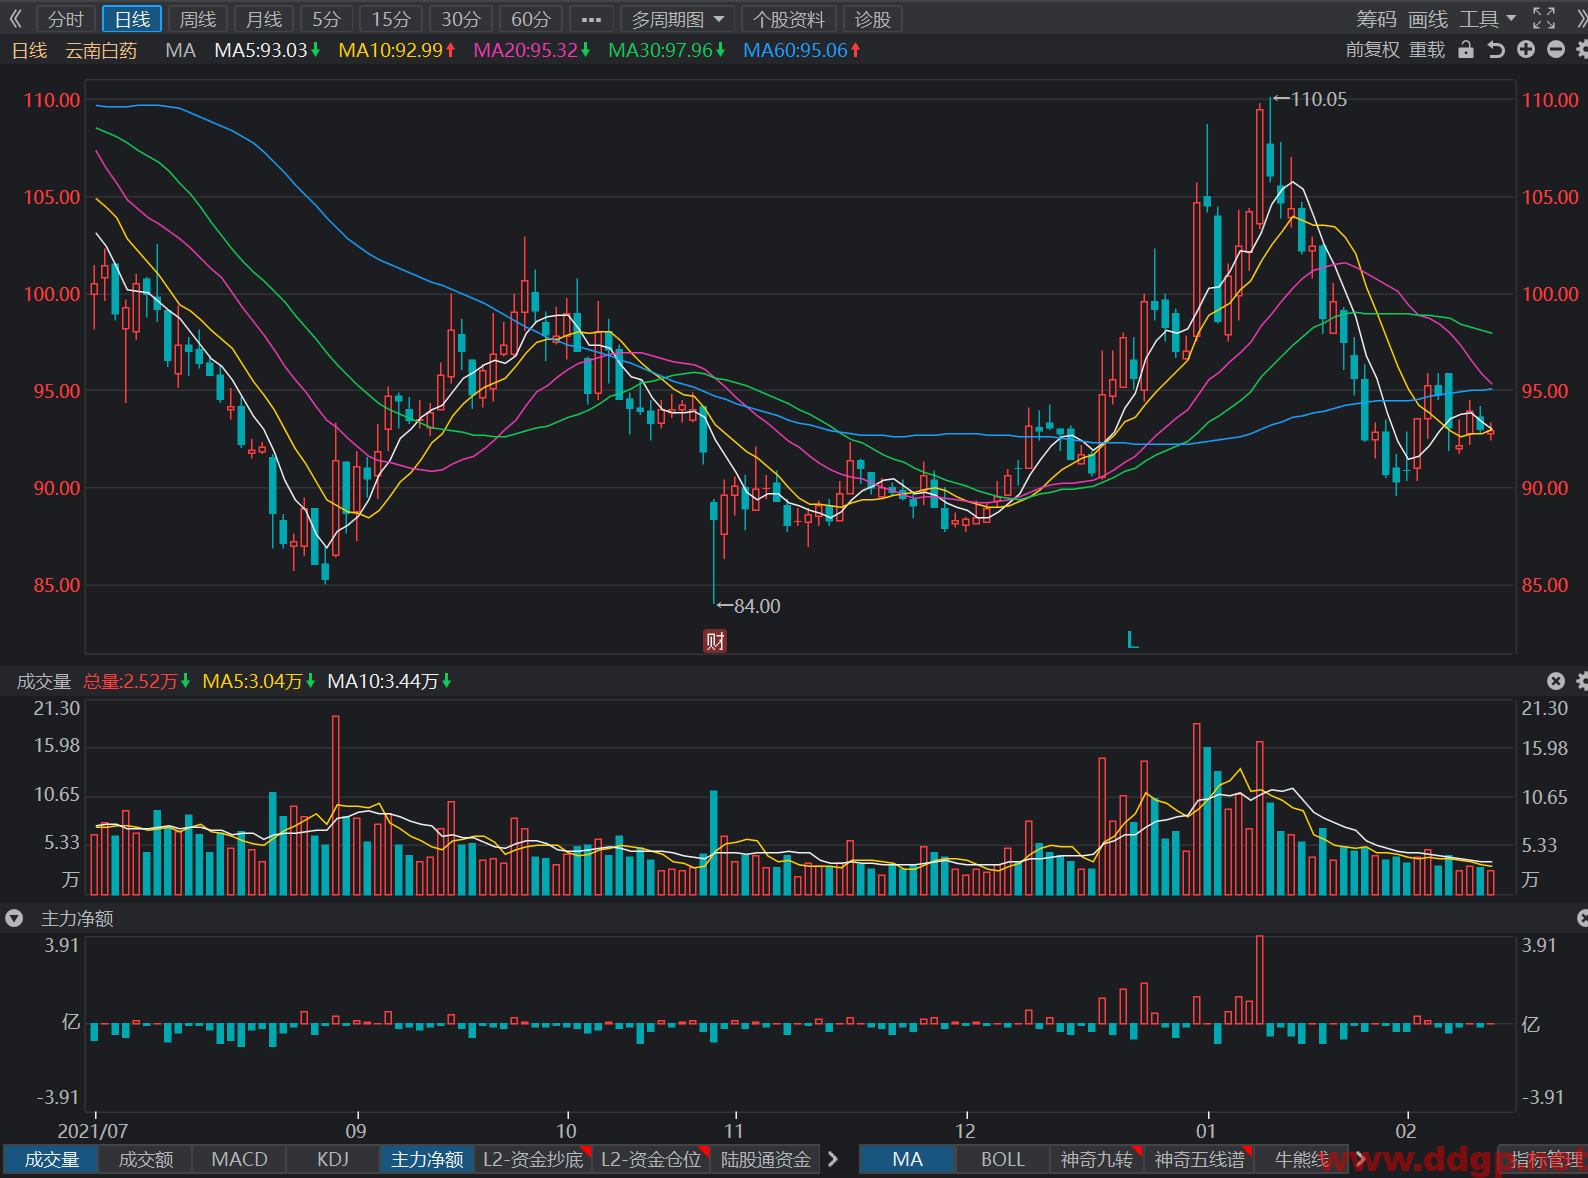Click the undo arrow icon
The width and height of the screenshot is (1588, 1178).
[x=1496, y=50]
